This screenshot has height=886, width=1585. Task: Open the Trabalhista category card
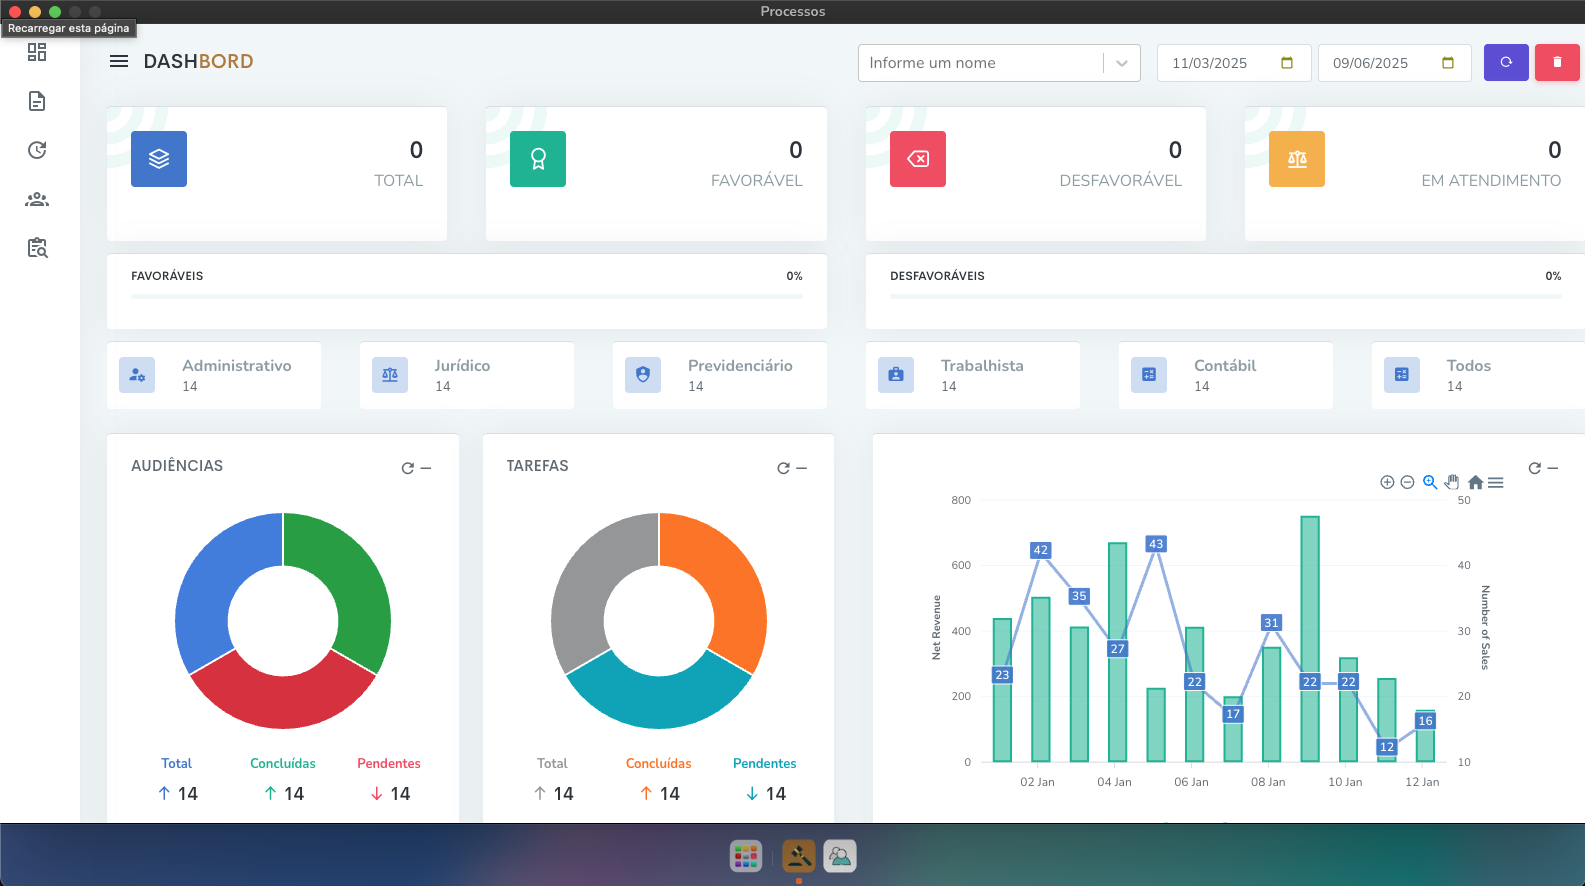[973, 375]
